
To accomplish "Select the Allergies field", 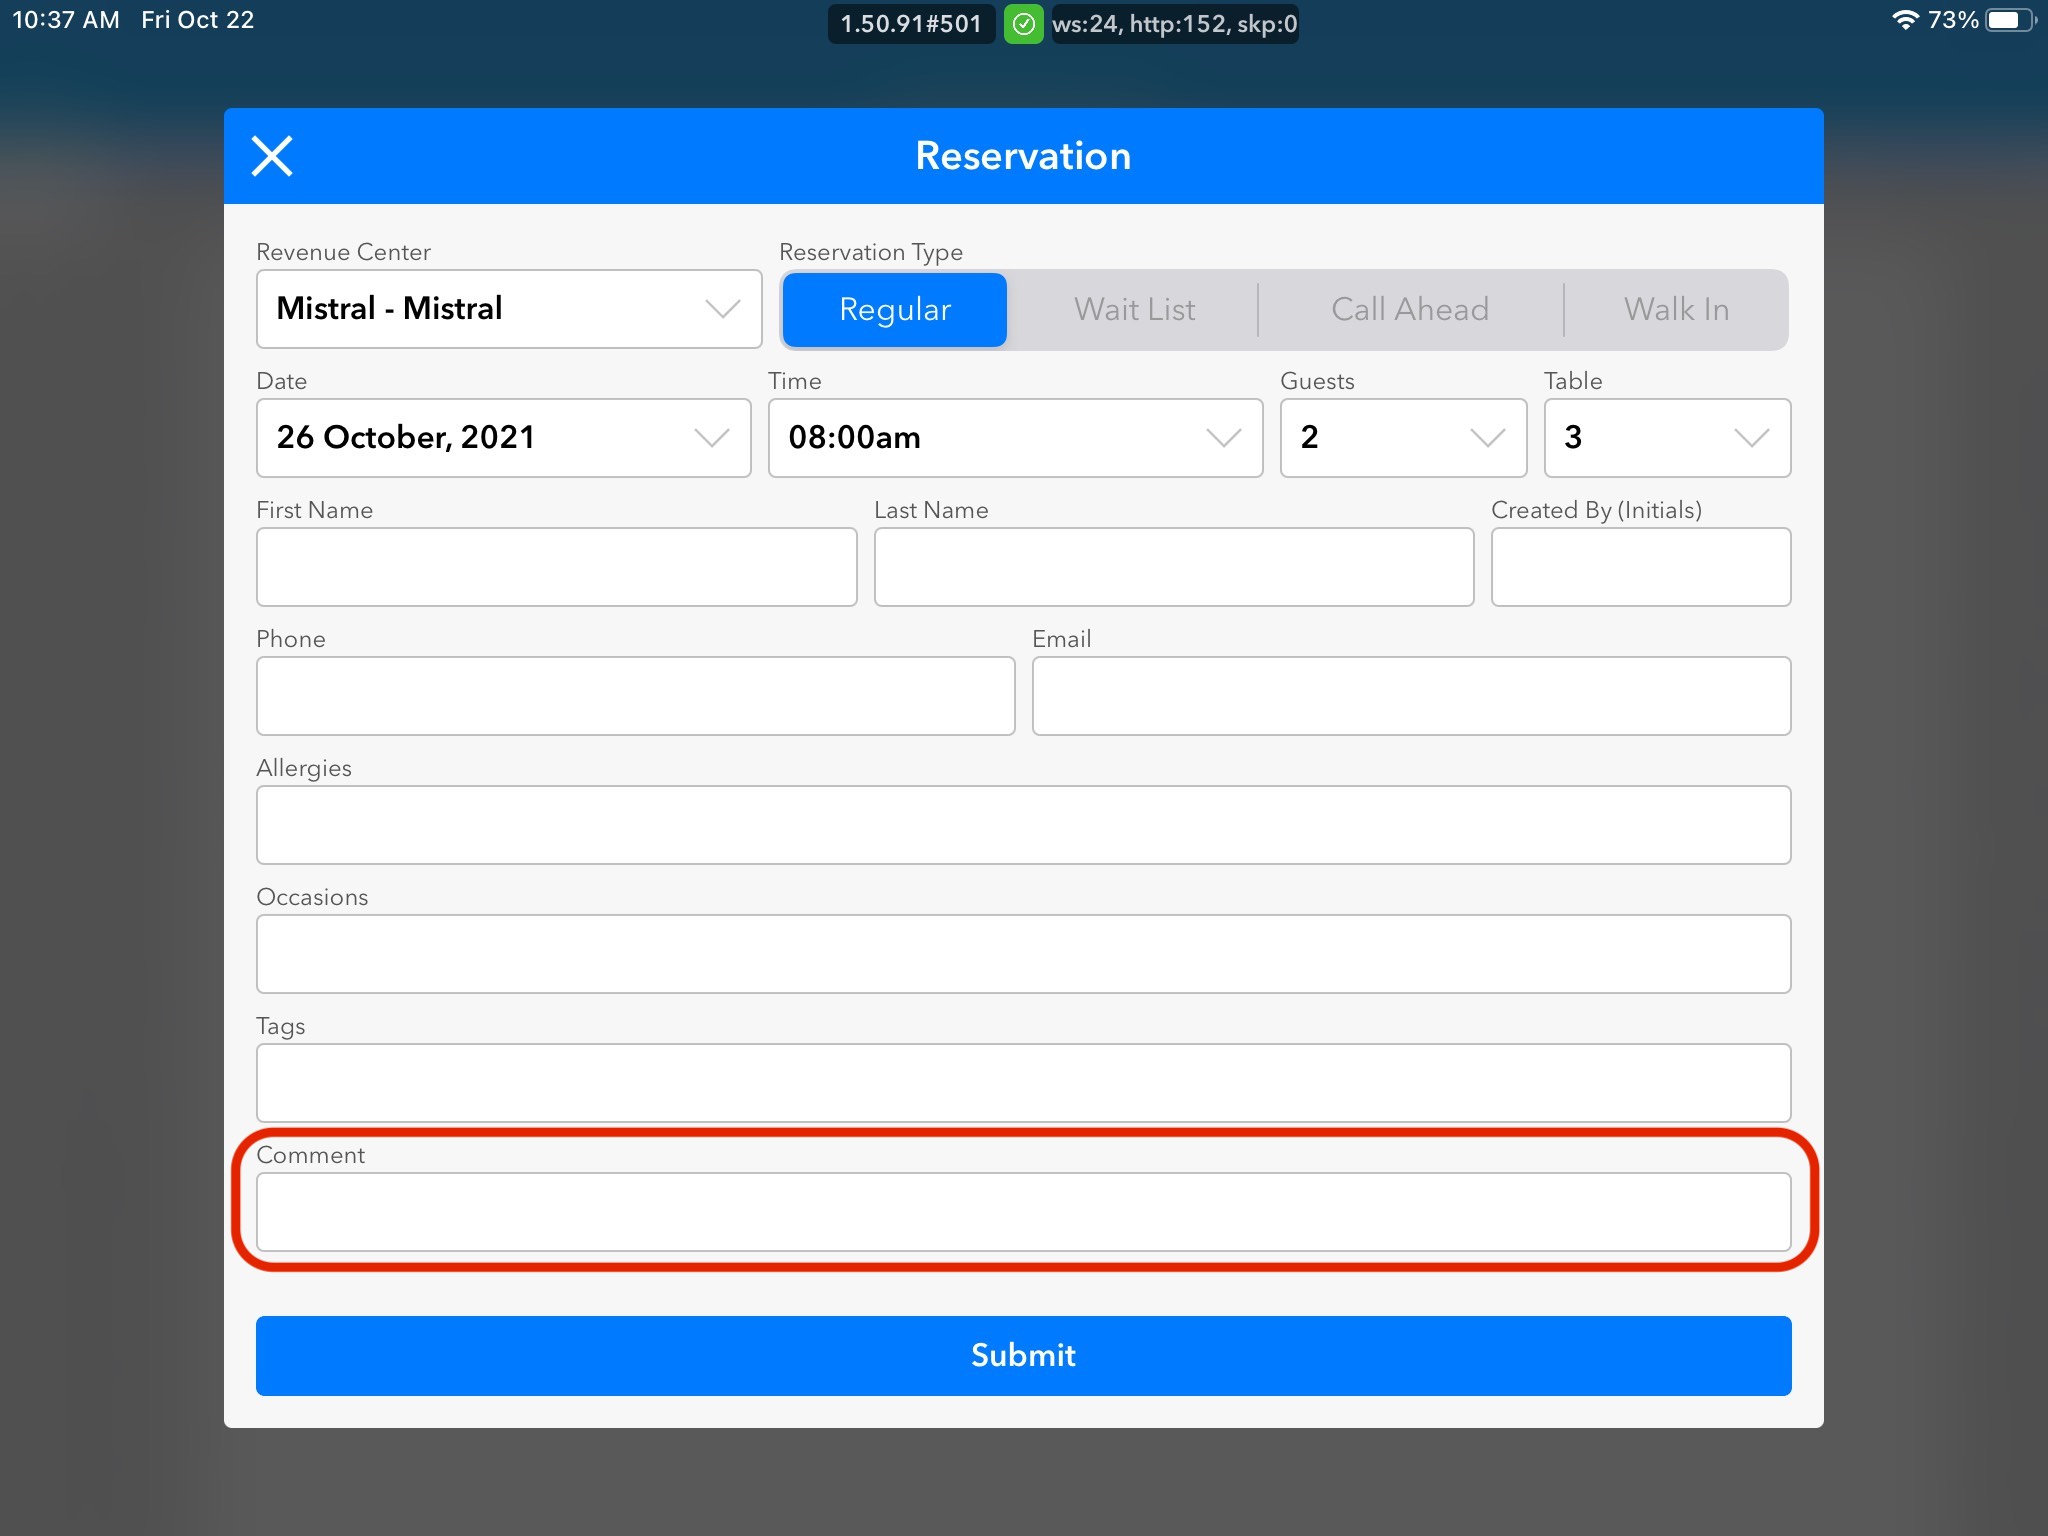I will click(1023, 825).
